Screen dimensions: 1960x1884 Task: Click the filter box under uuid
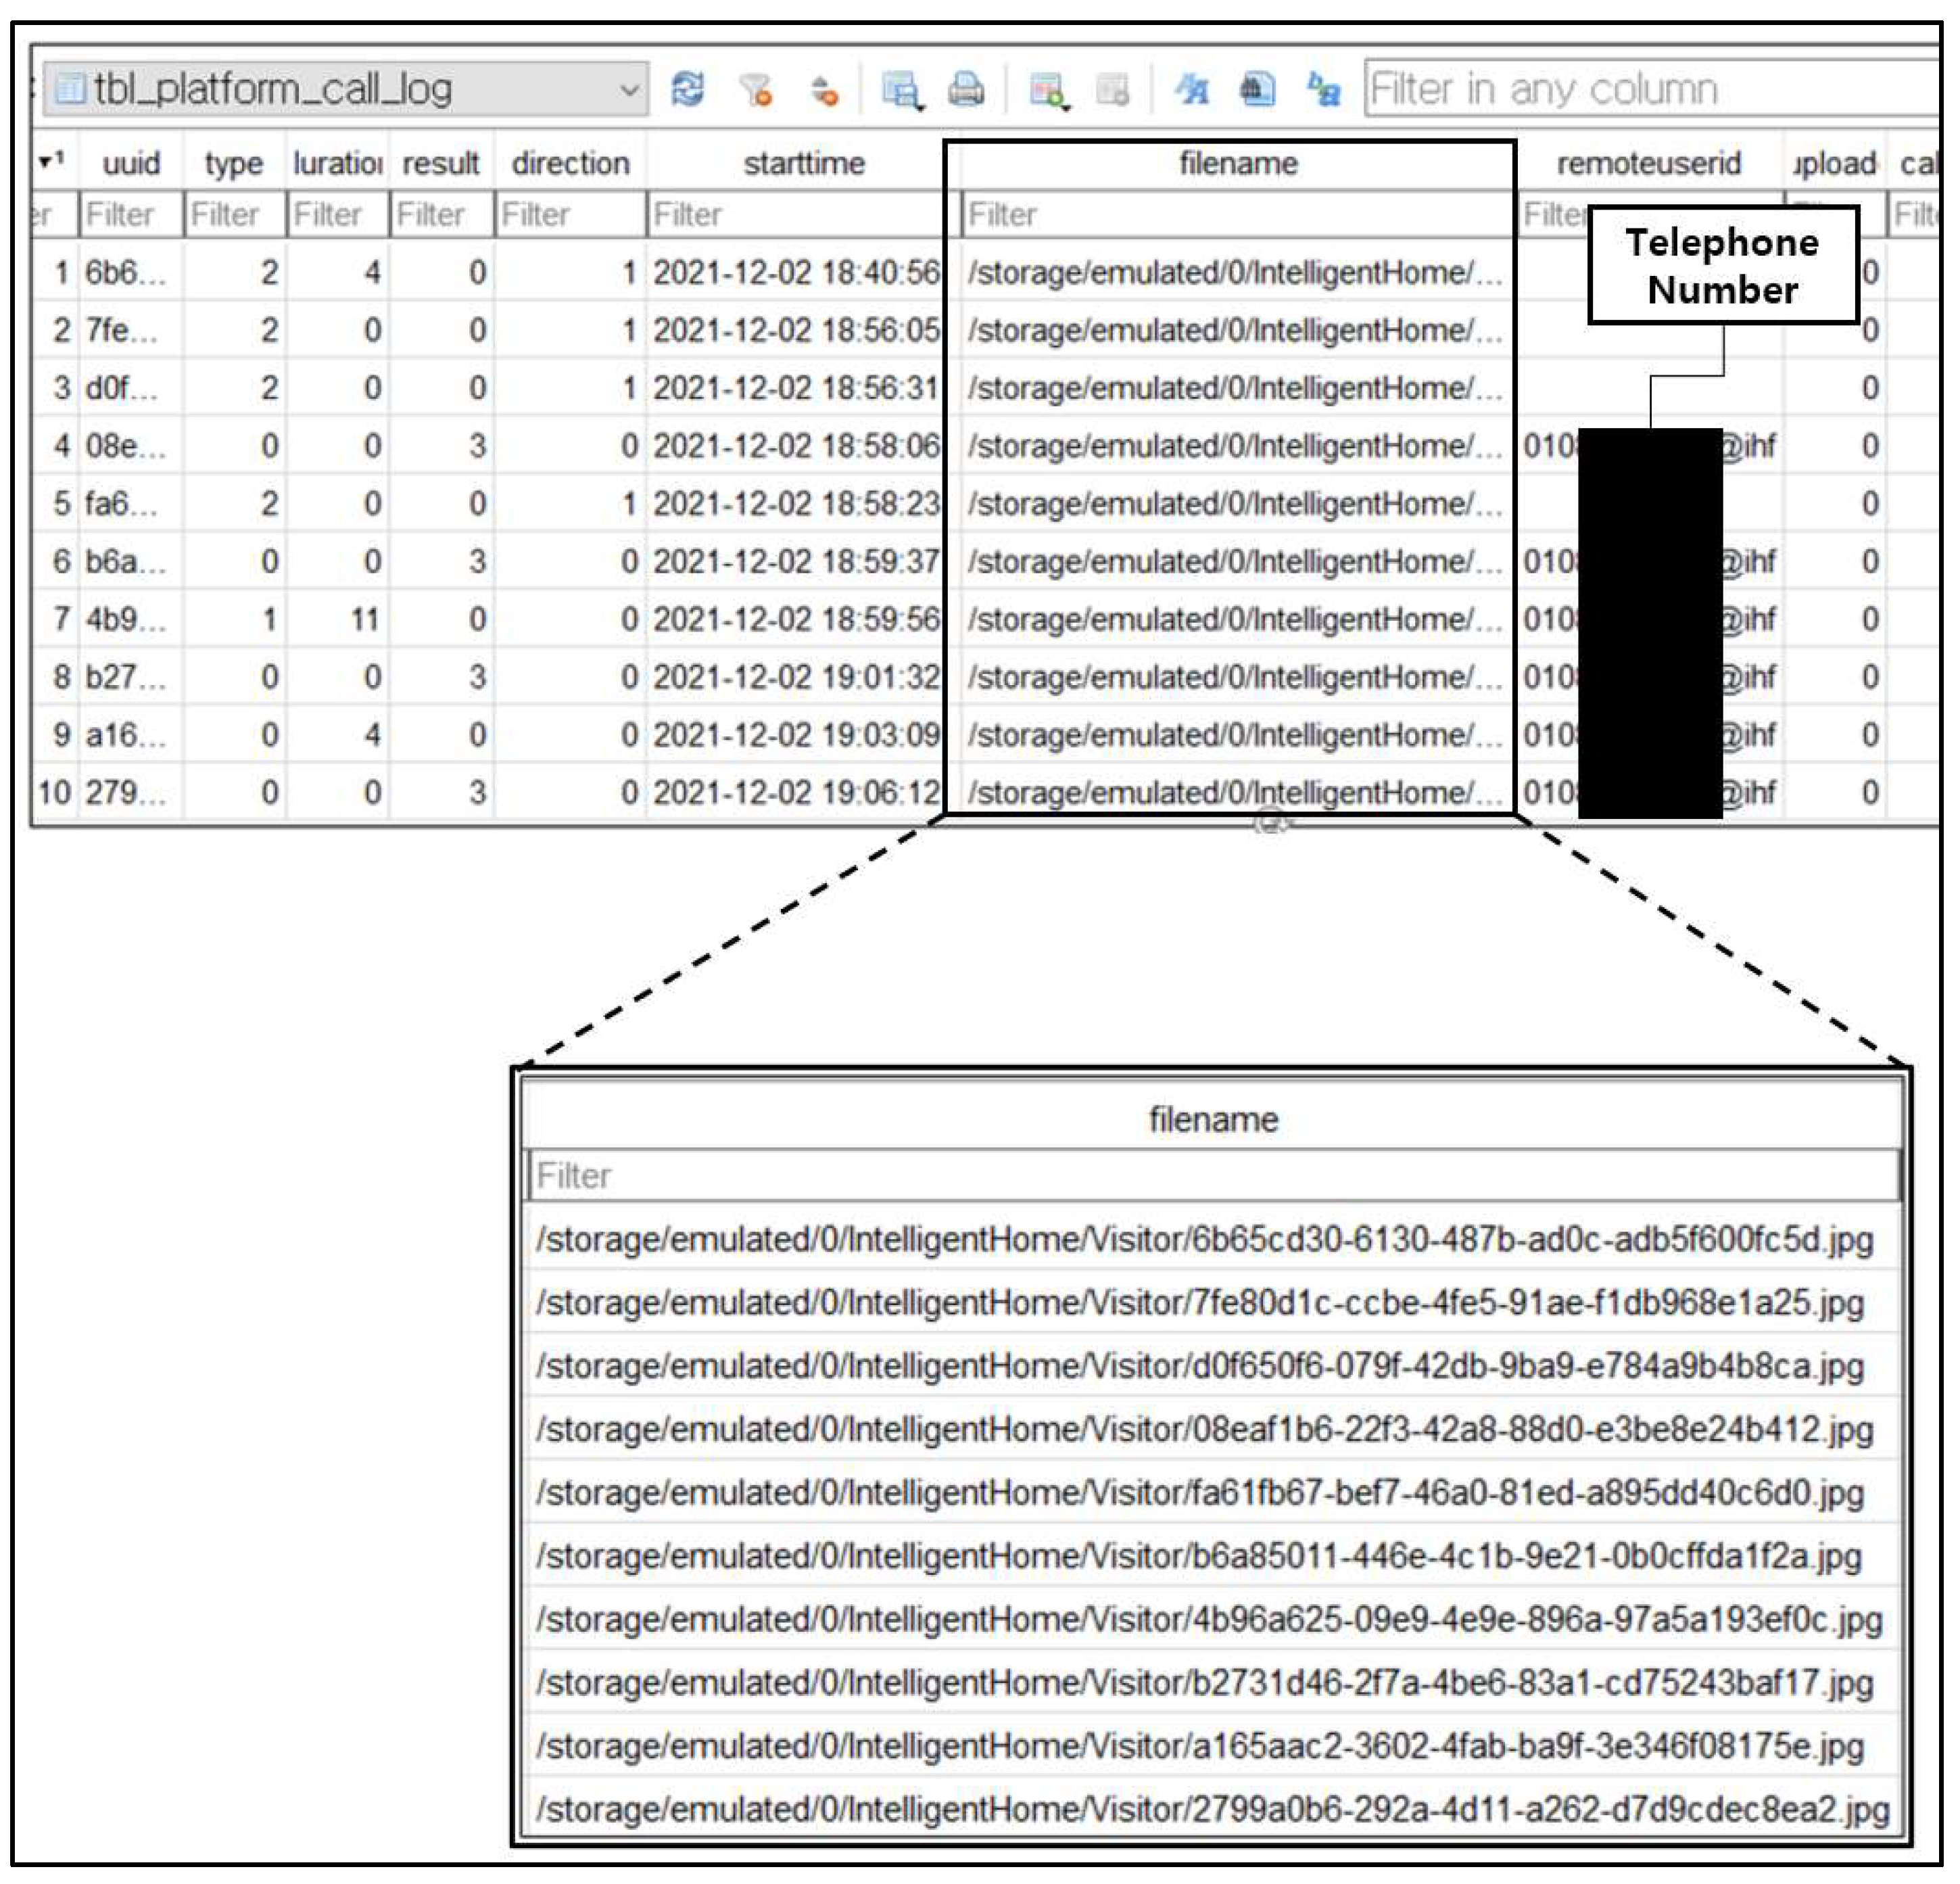131,214
